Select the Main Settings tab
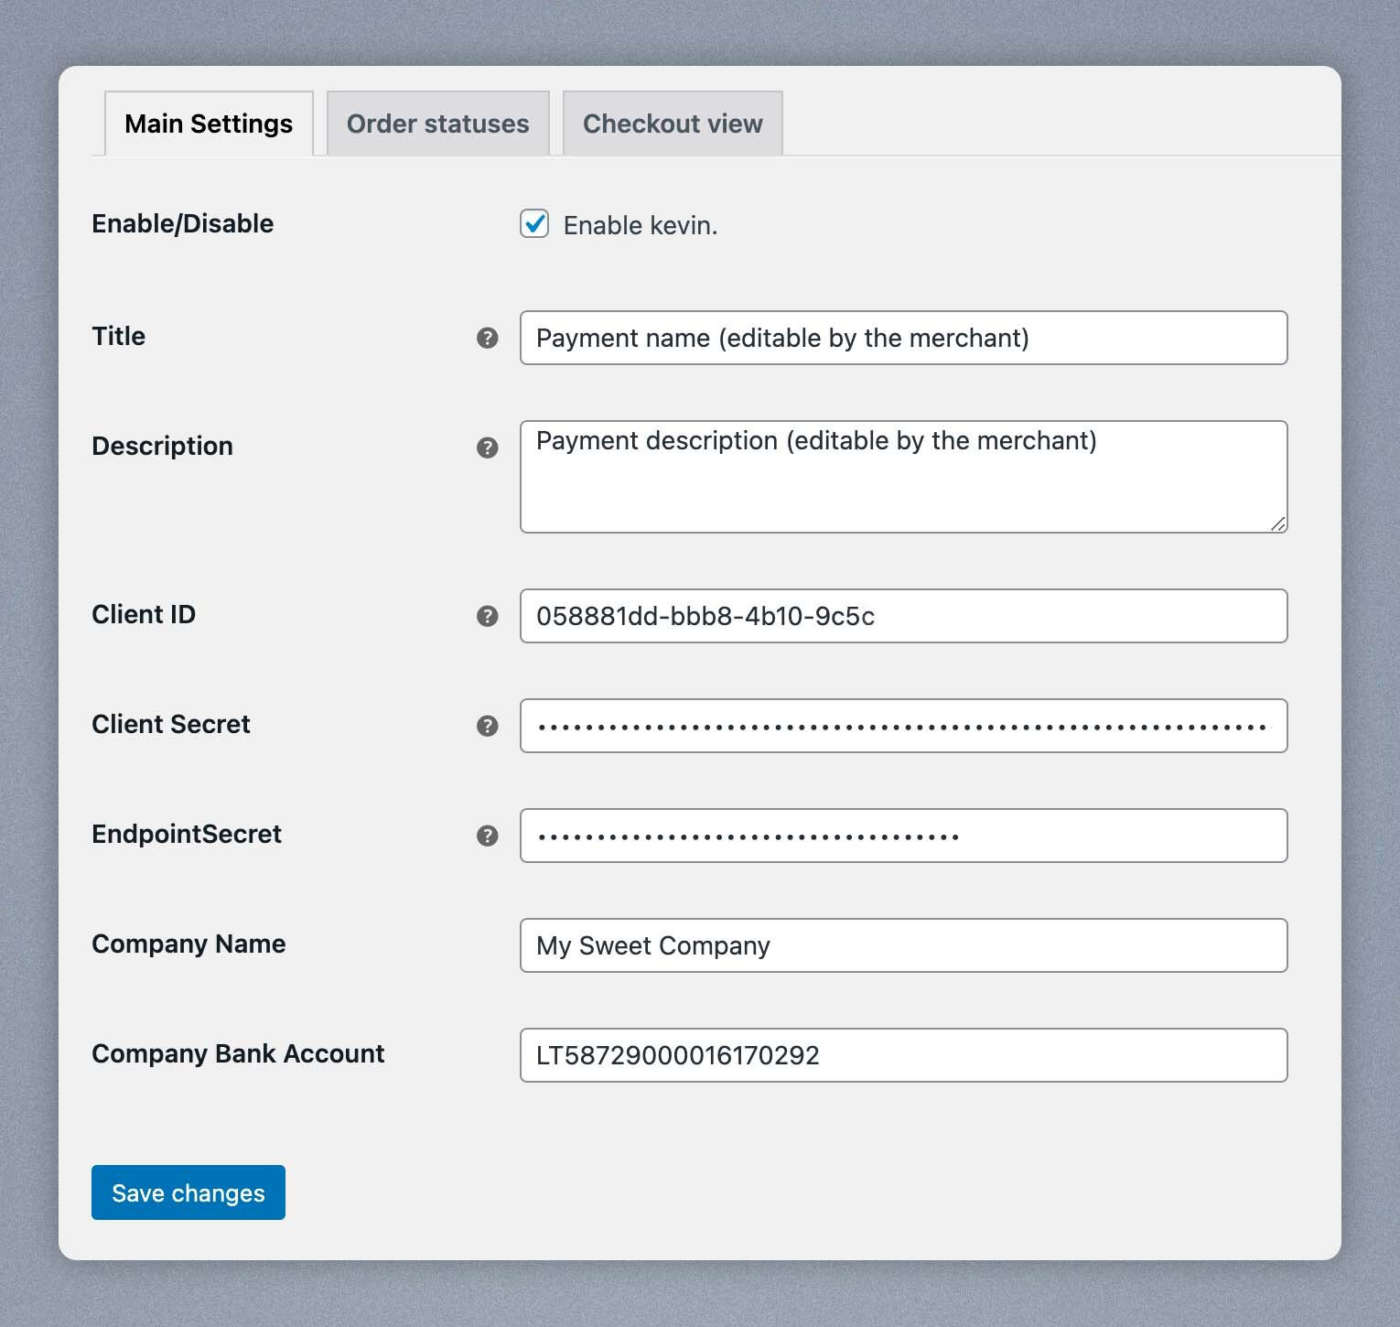 [x=208, y=124]
